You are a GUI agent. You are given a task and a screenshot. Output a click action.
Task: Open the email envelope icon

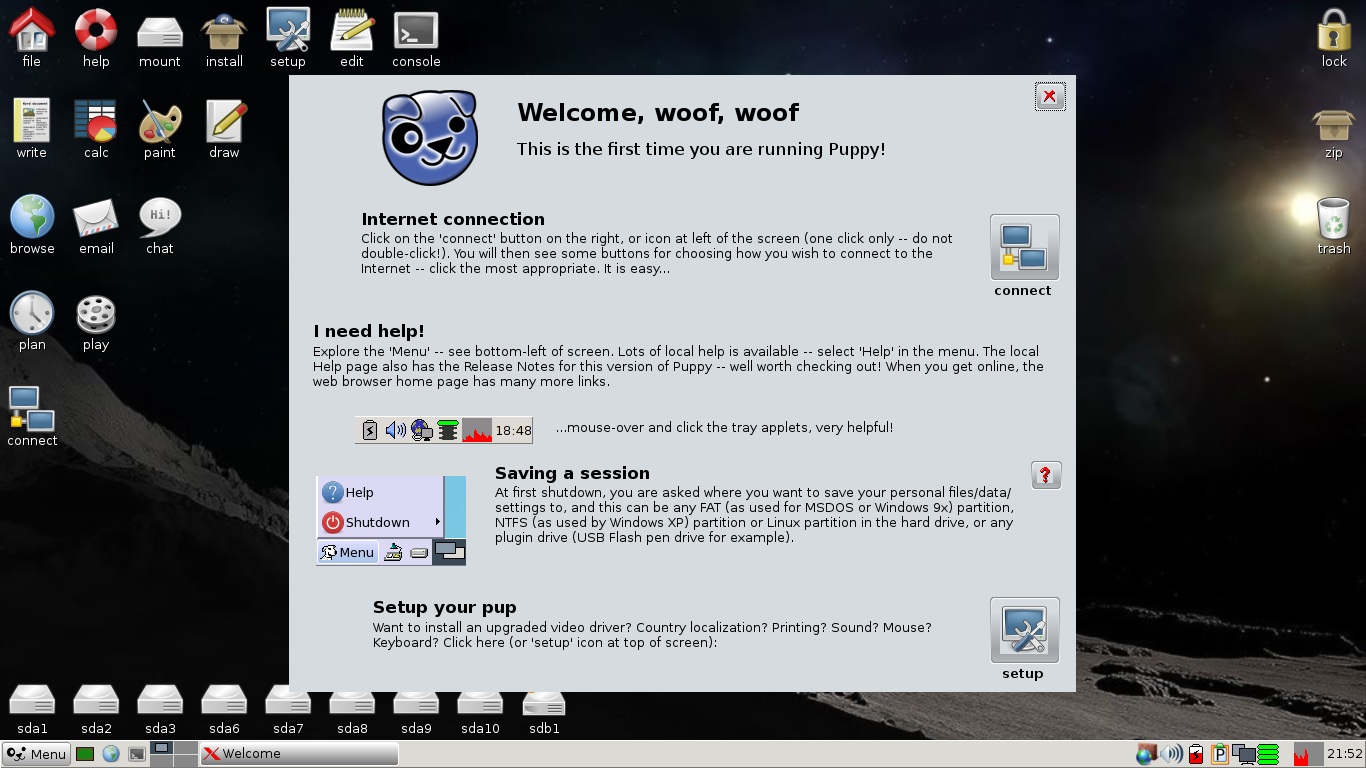[96, 217]
